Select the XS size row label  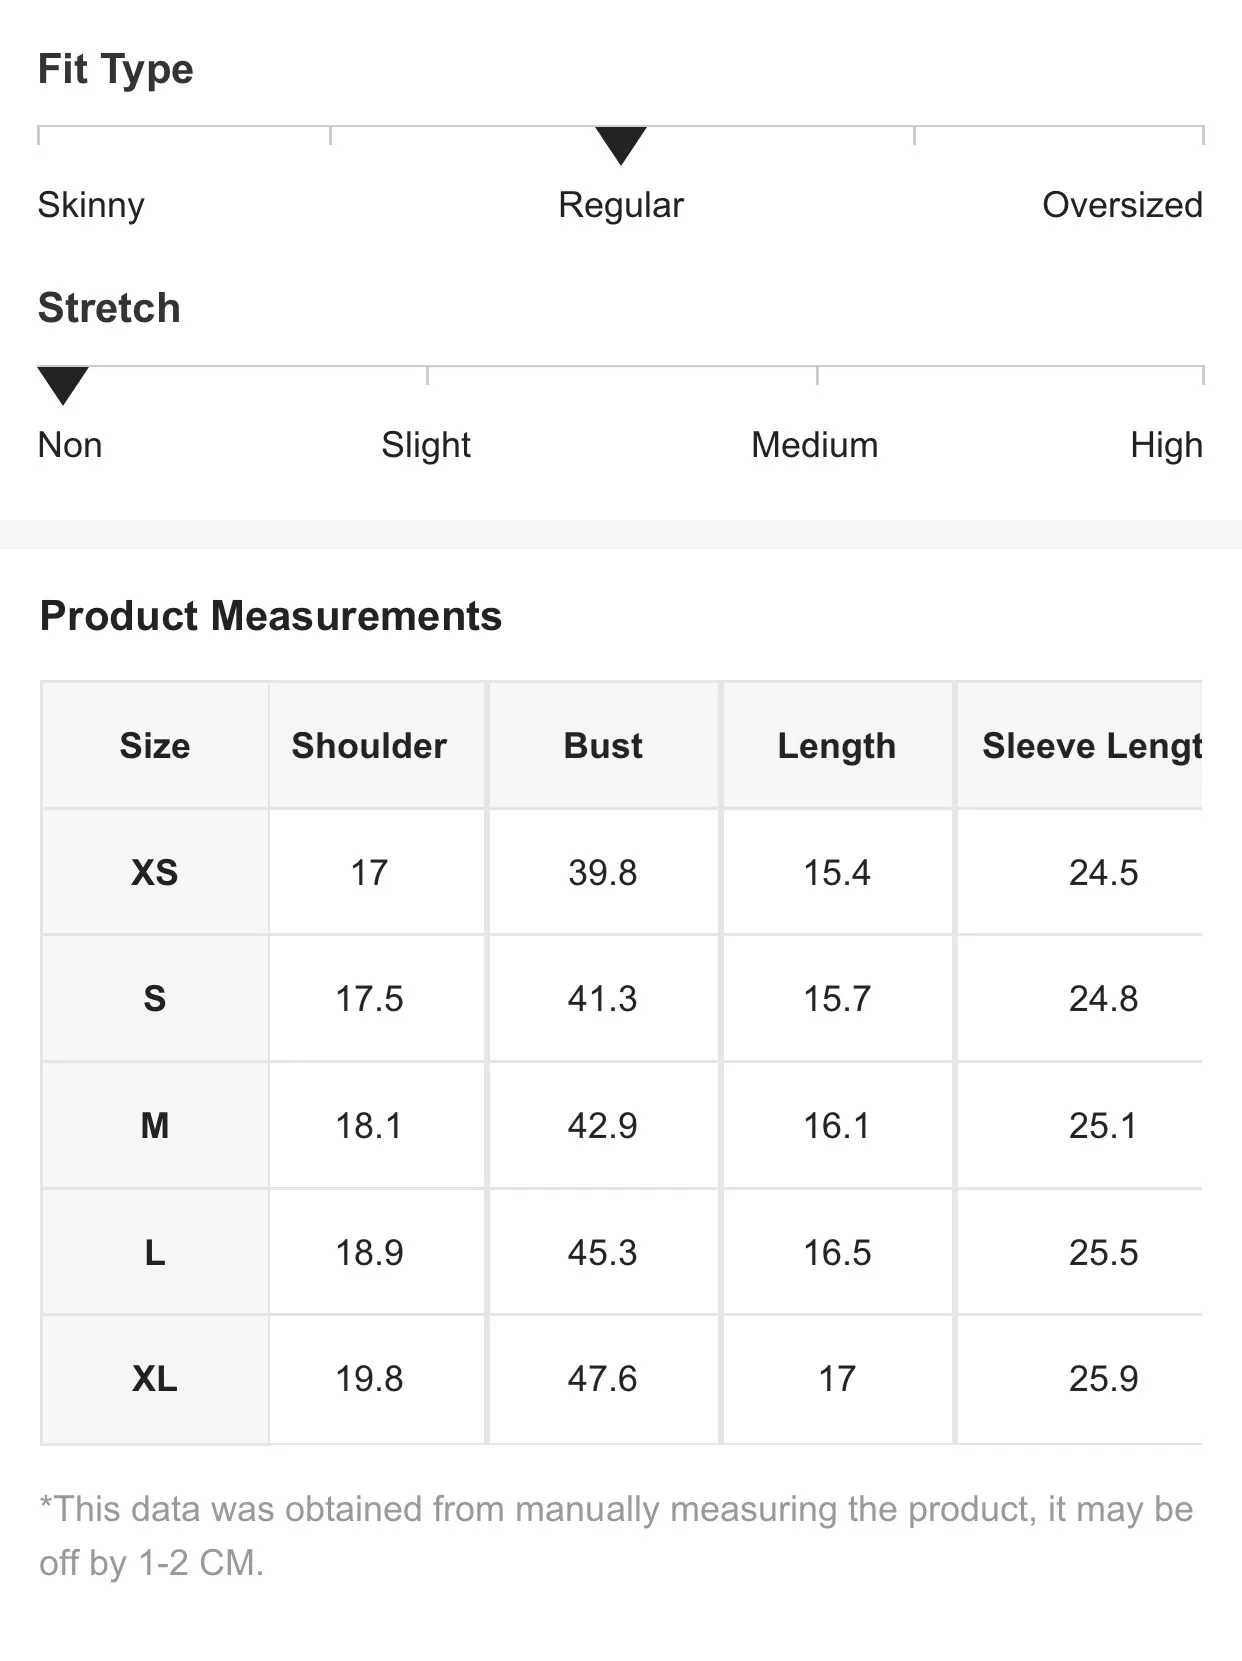(155, 873)
